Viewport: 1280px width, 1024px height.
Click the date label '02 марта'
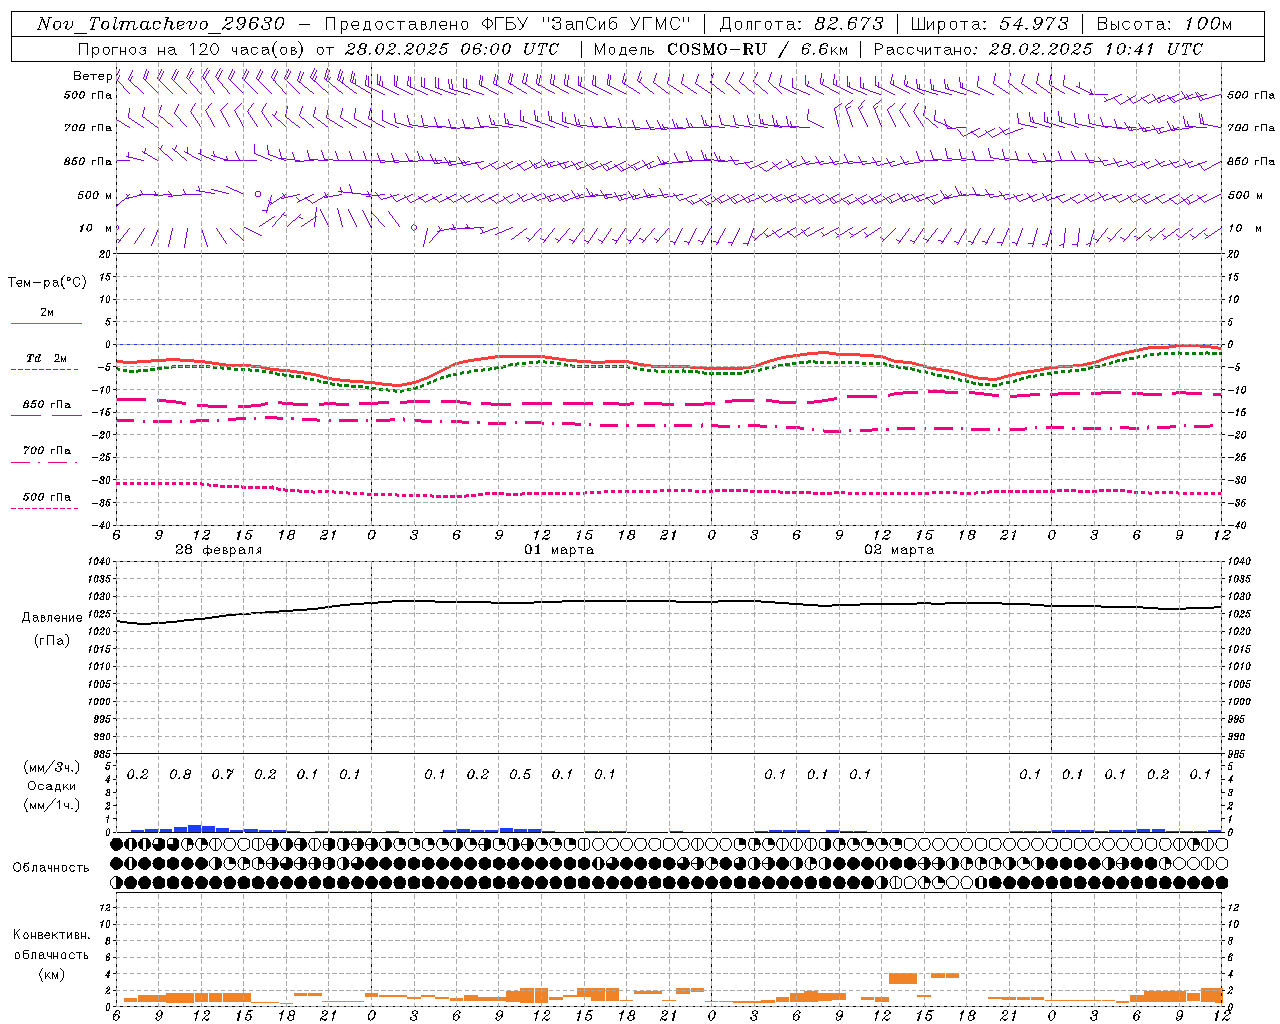(x=899, y=549)
